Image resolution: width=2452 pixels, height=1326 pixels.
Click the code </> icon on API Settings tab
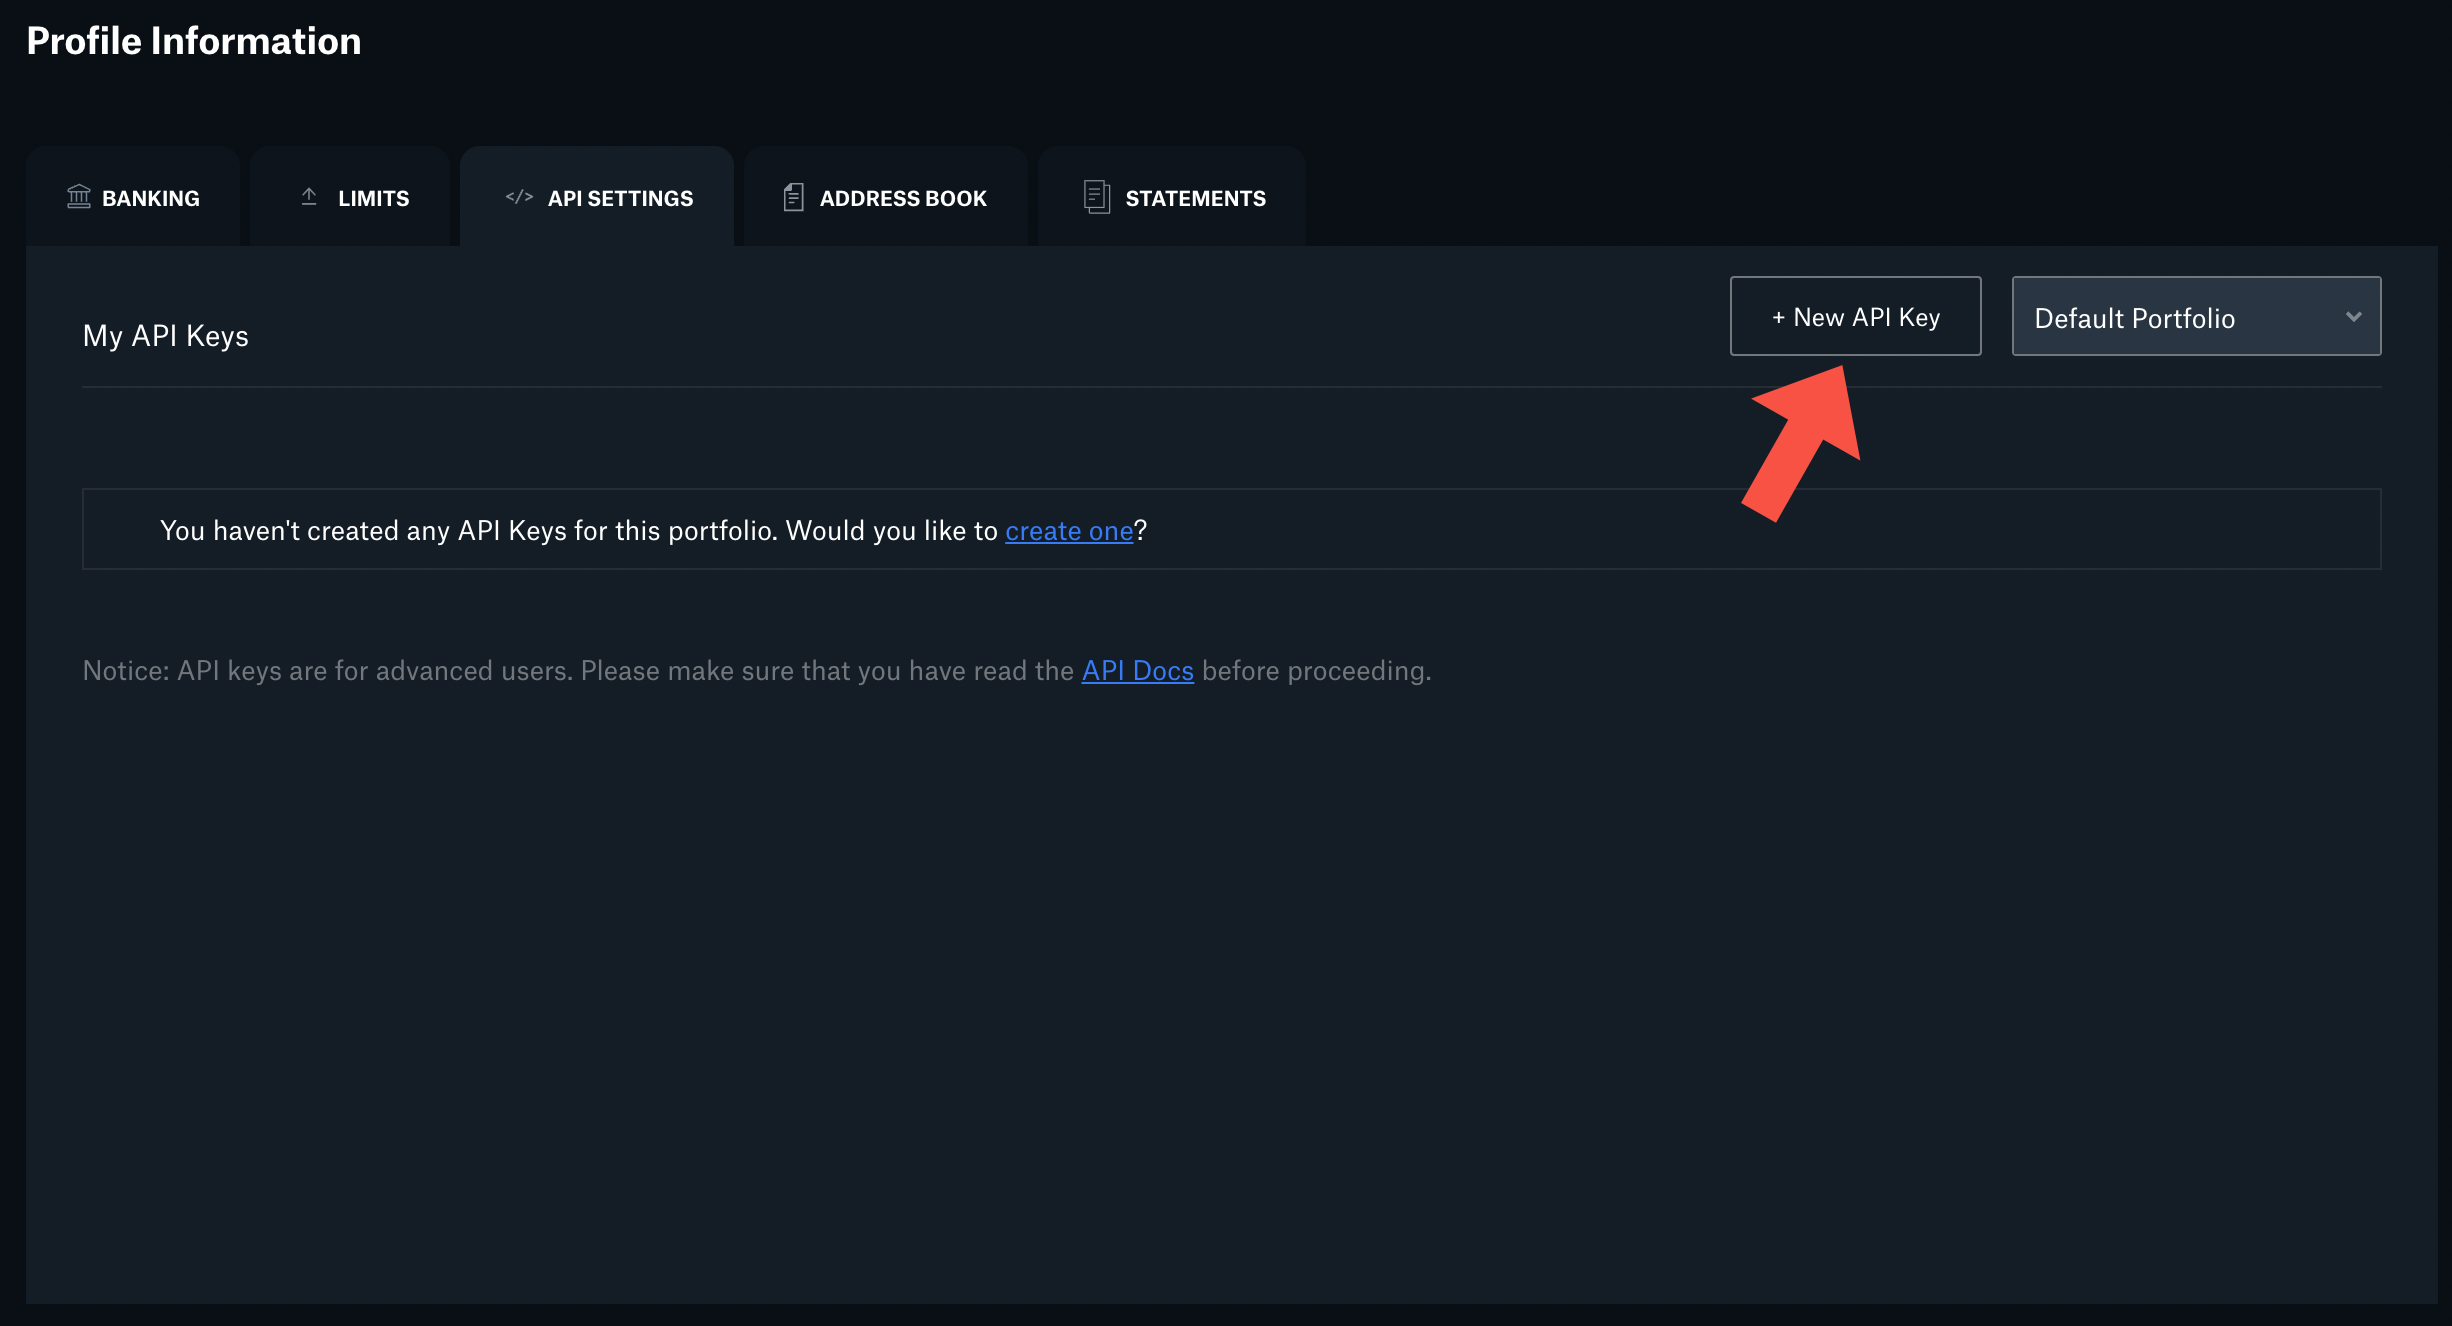518,198
